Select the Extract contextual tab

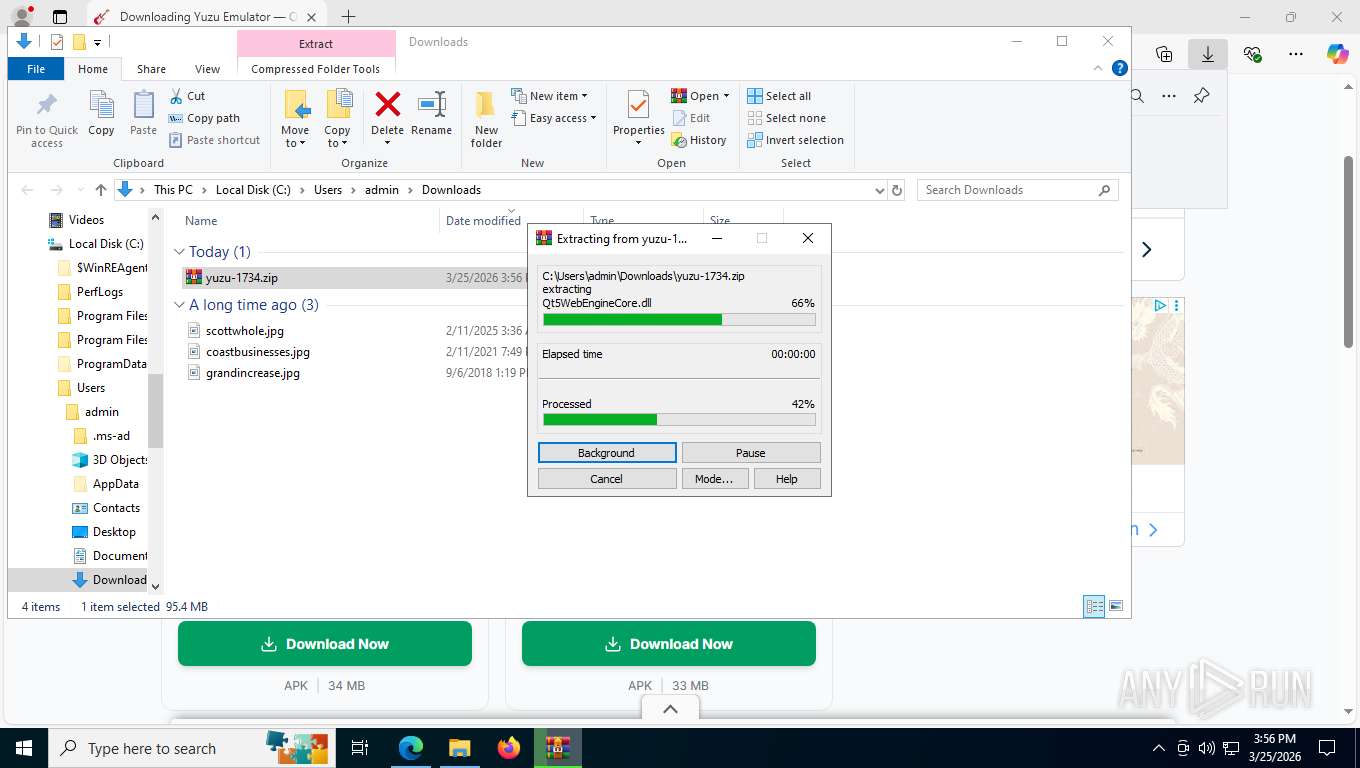316,43
